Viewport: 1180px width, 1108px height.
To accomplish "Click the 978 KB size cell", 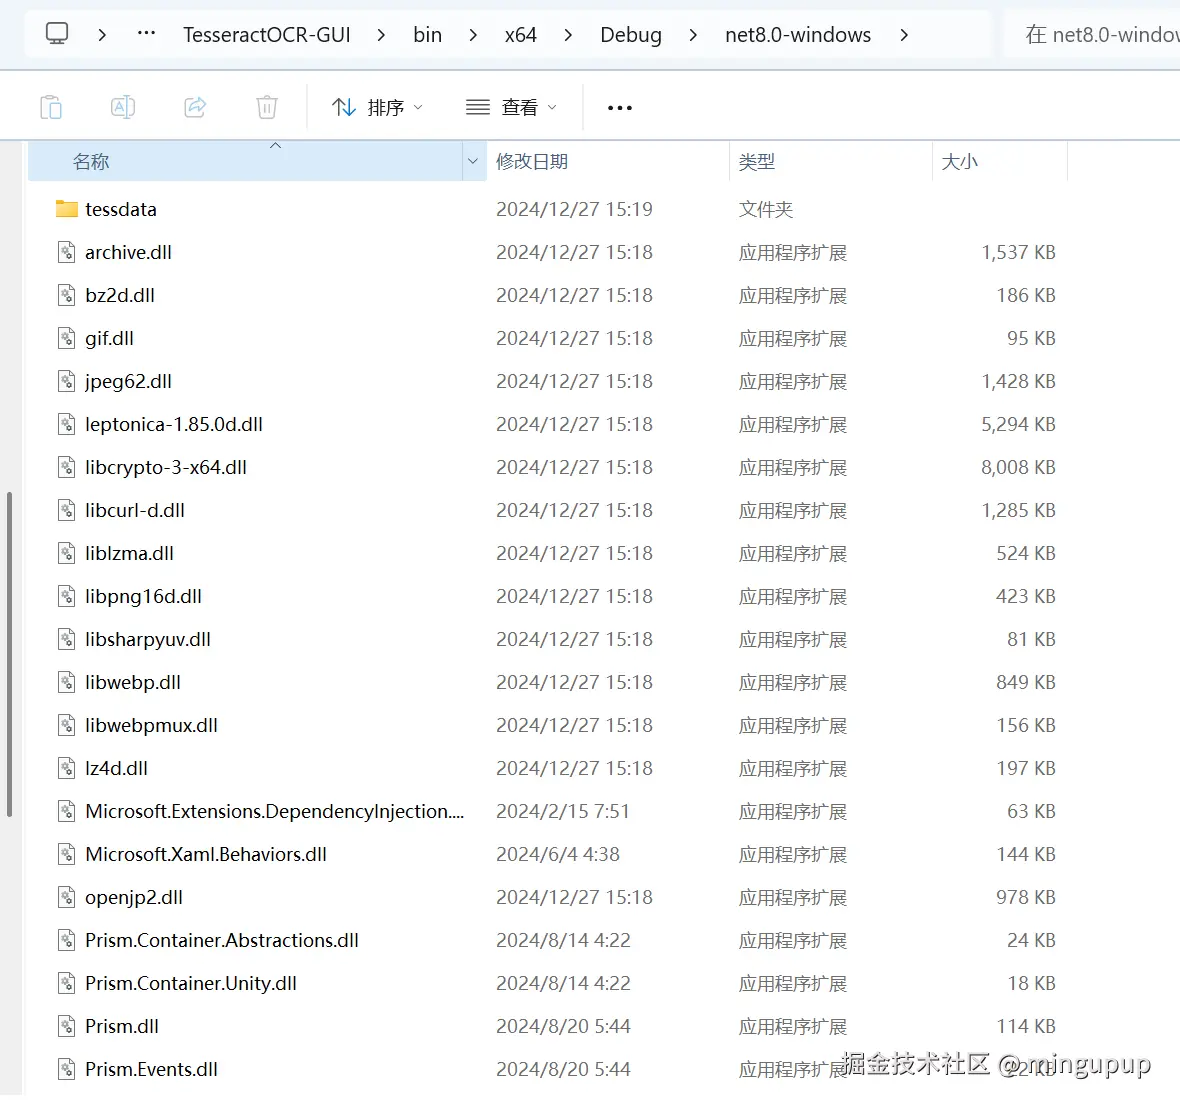I will click(x=1026, y=897).
